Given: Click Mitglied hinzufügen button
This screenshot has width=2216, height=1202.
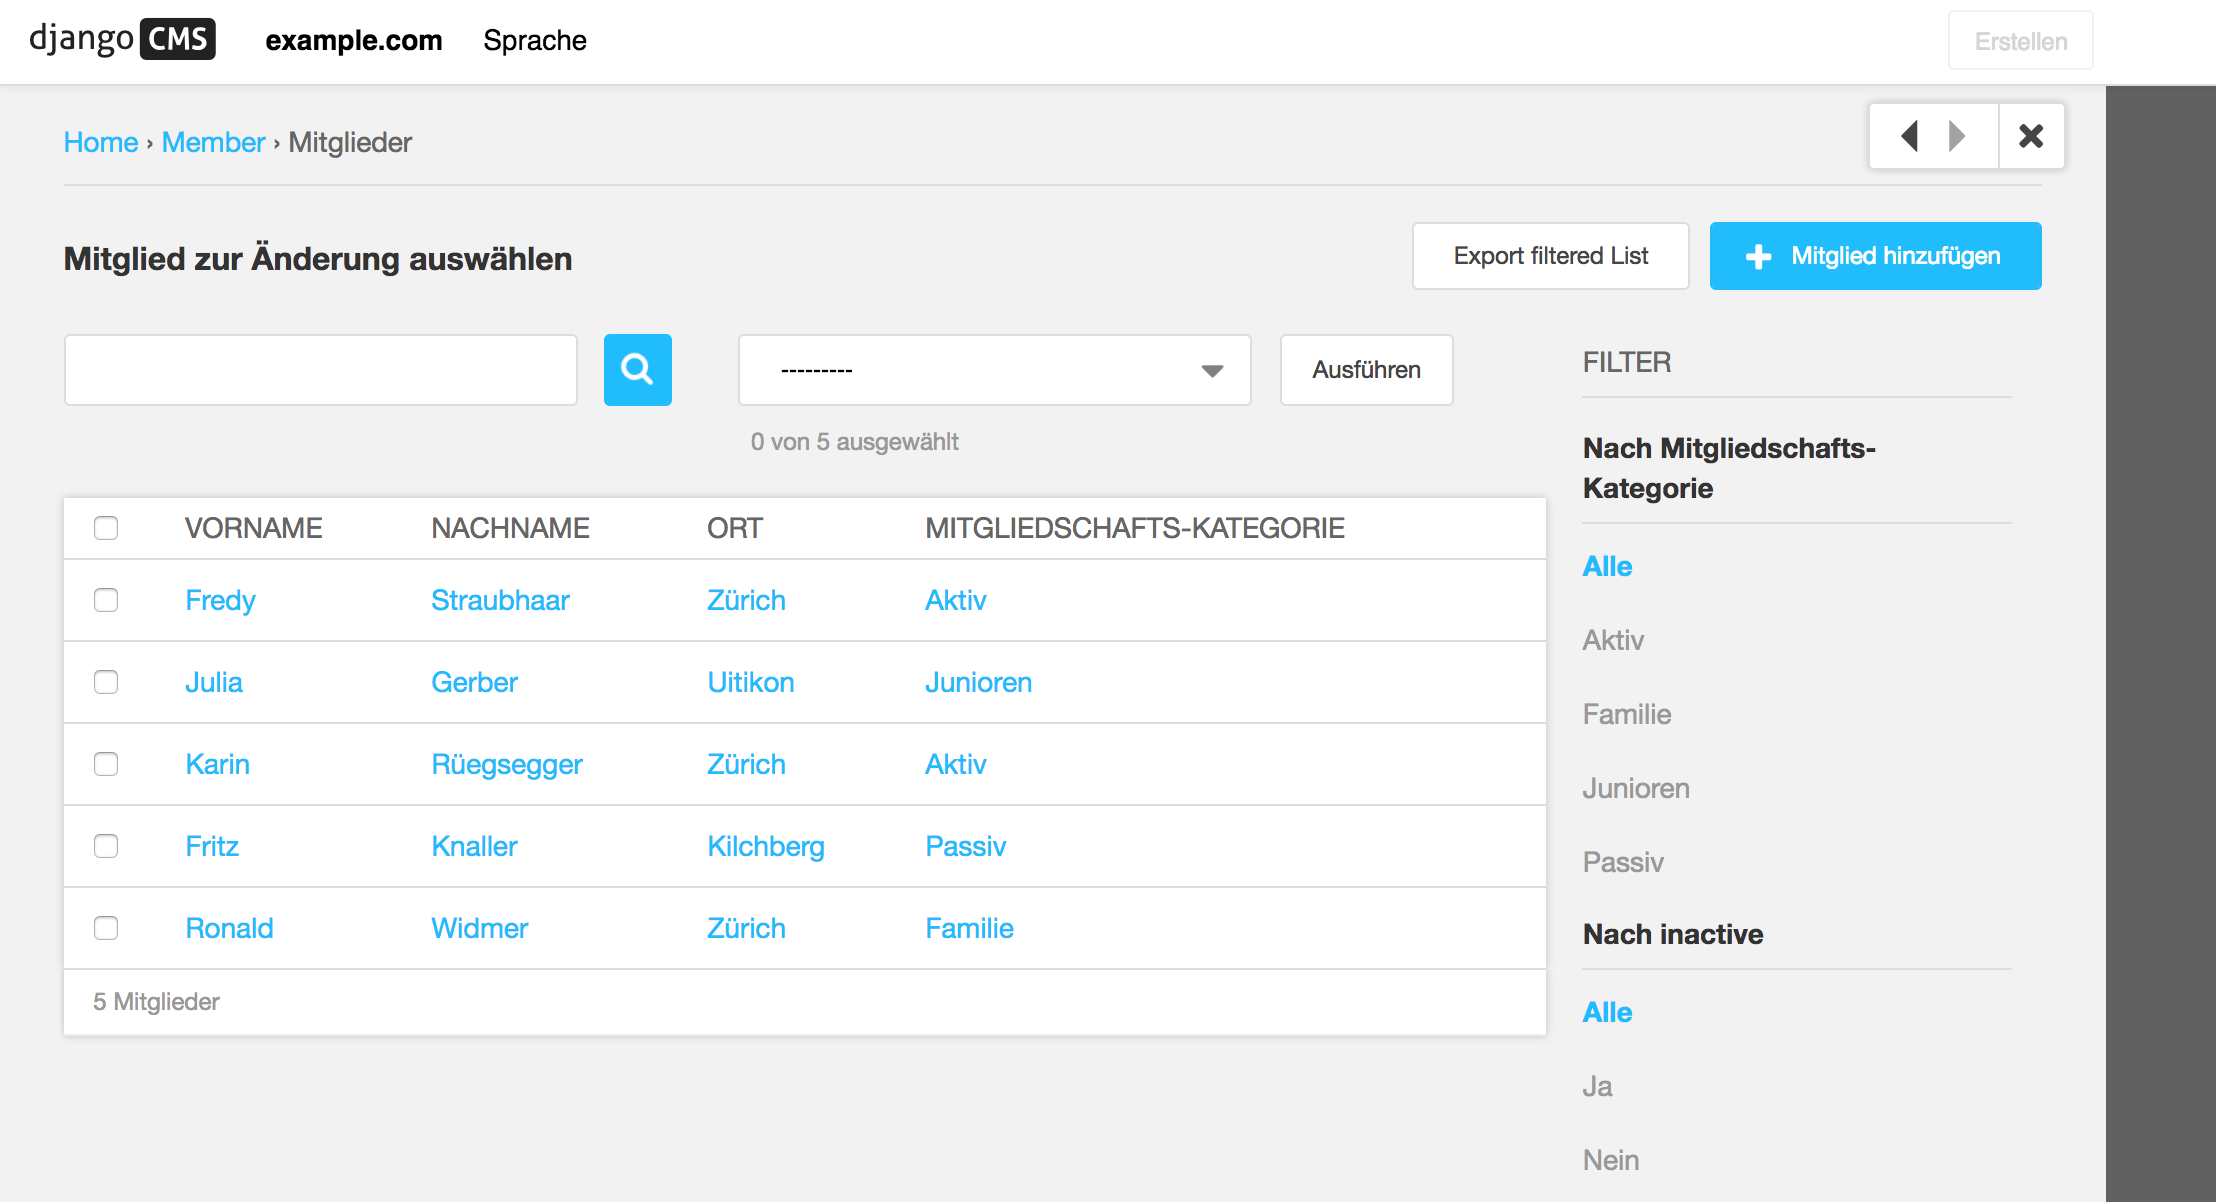Looking at the screenshot, I should 1876,256.
